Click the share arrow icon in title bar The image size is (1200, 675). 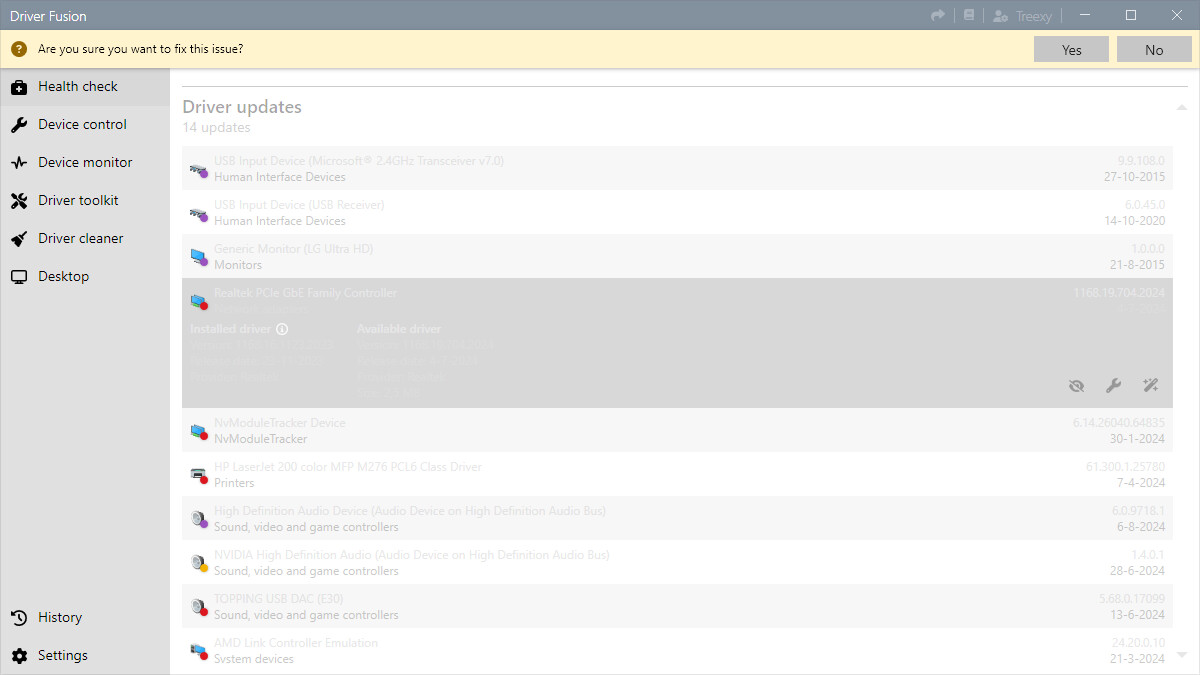point(938,15)
